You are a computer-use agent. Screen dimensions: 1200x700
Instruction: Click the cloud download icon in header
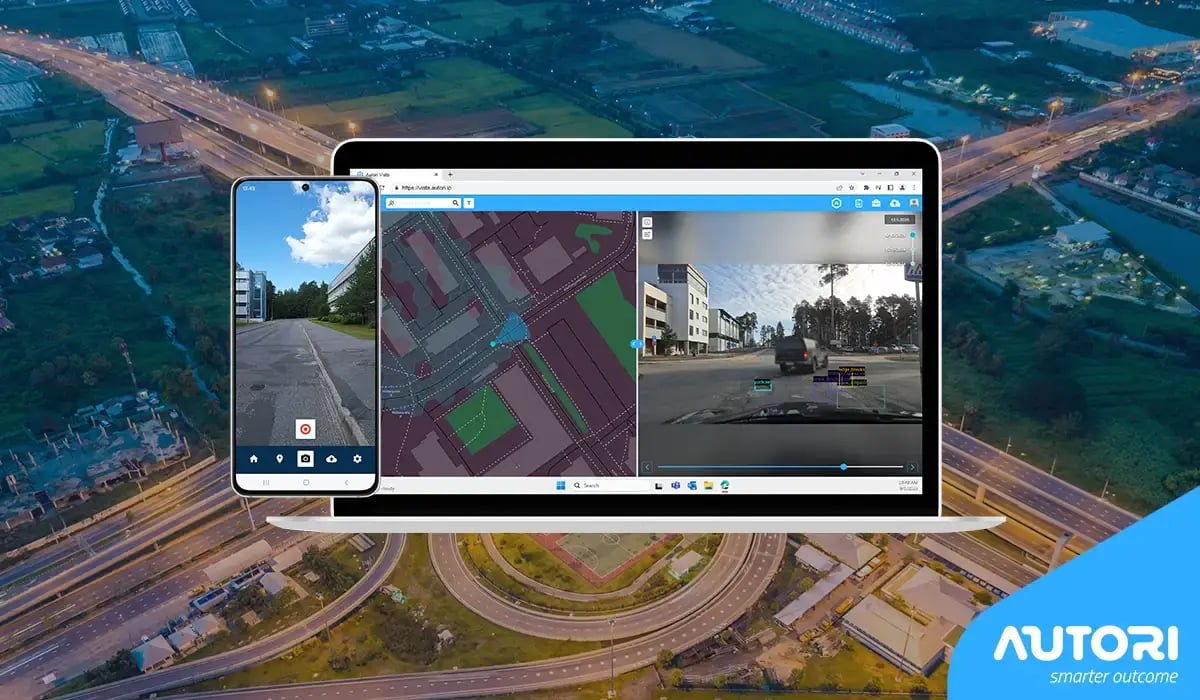point(895,203)
